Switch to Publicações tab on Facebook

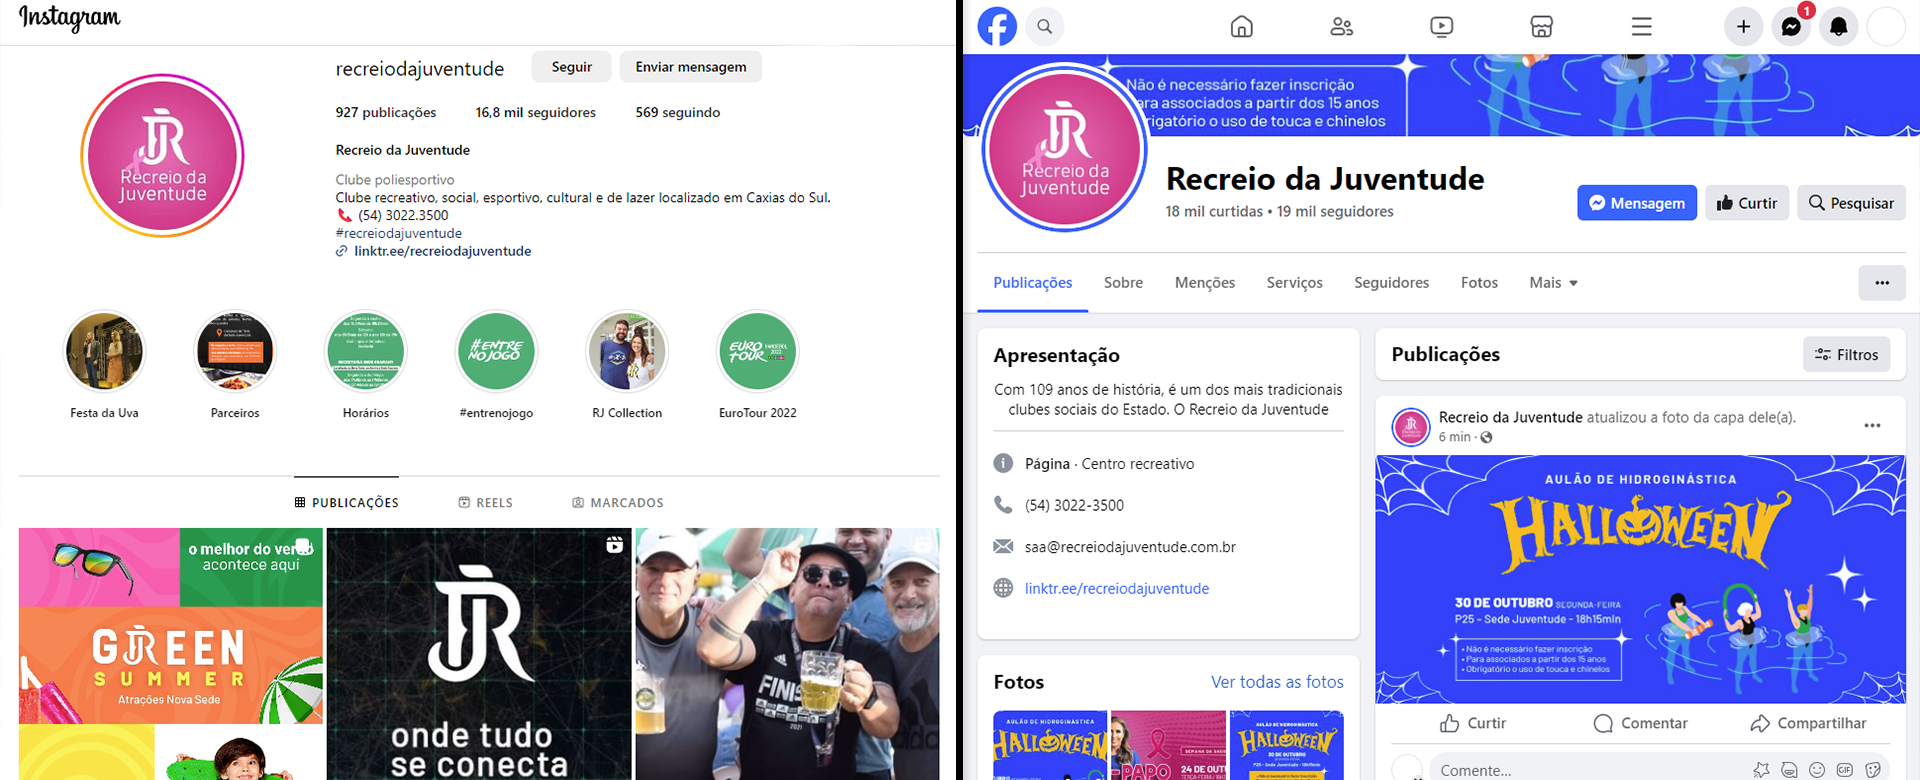pos(1032,283)
